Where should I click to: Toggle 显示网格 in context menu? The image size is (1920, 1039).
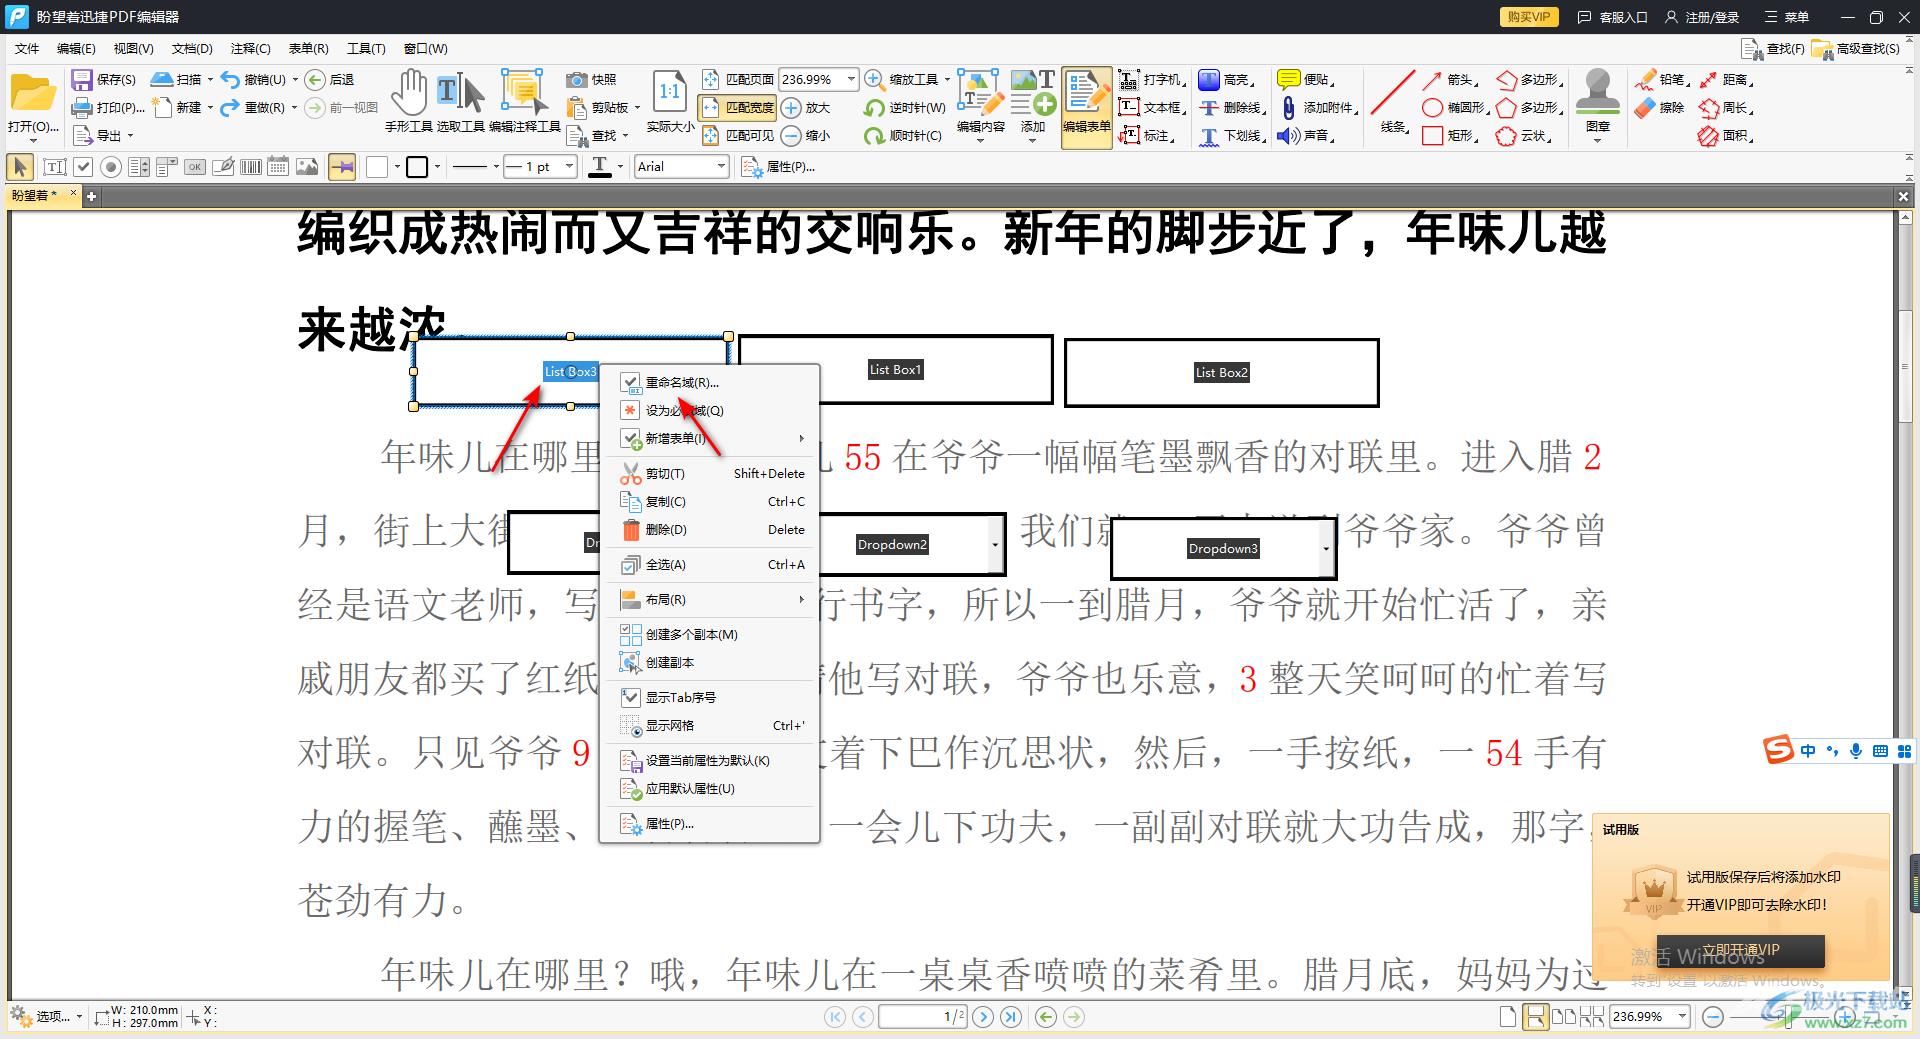(710, 725)
